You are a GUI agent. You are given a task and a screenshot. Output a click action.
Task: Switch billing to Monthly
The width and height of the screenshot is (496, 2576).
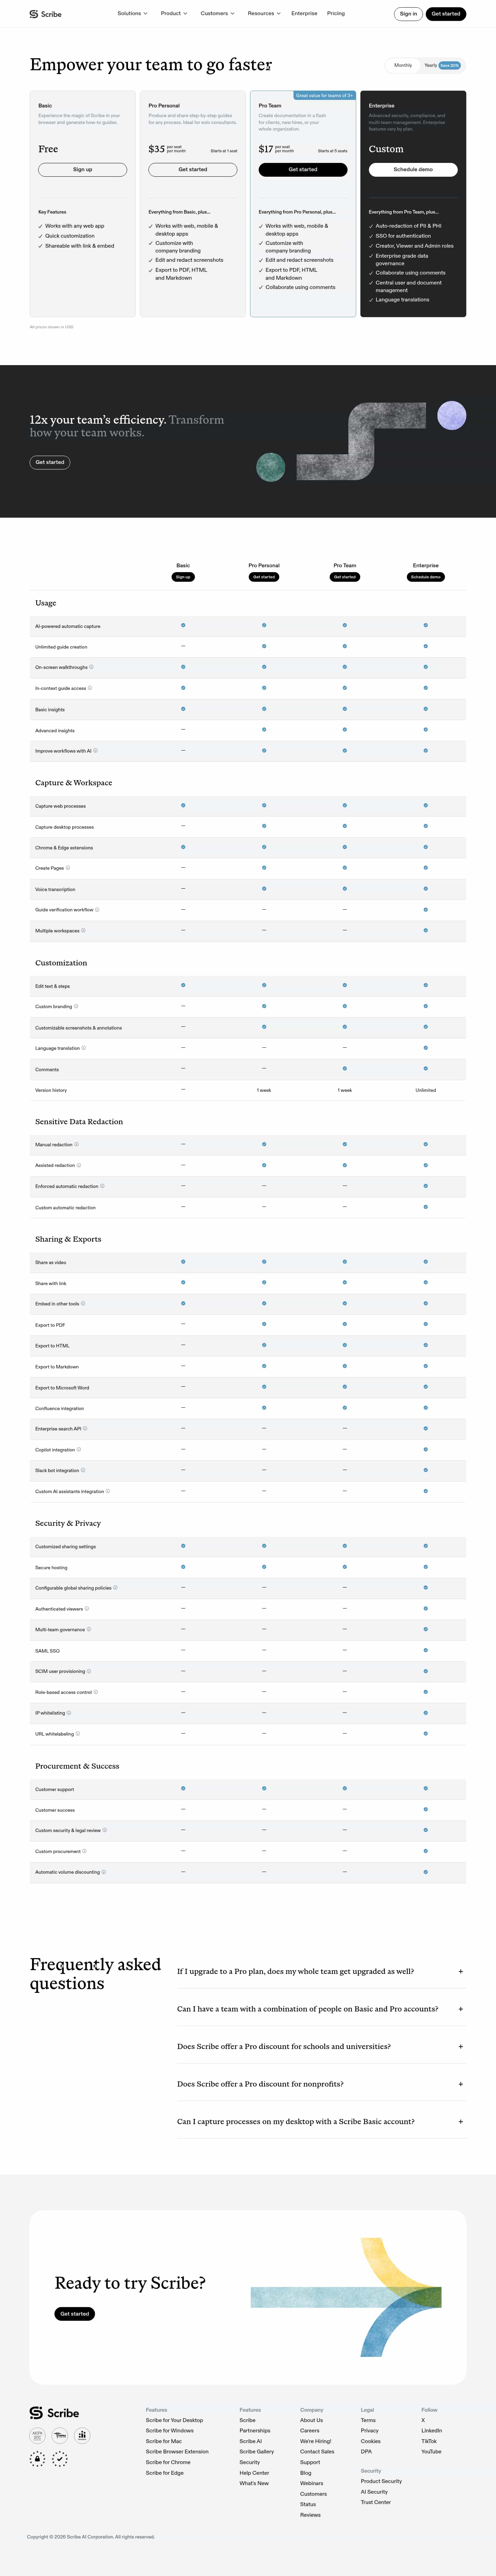(403, 65)
